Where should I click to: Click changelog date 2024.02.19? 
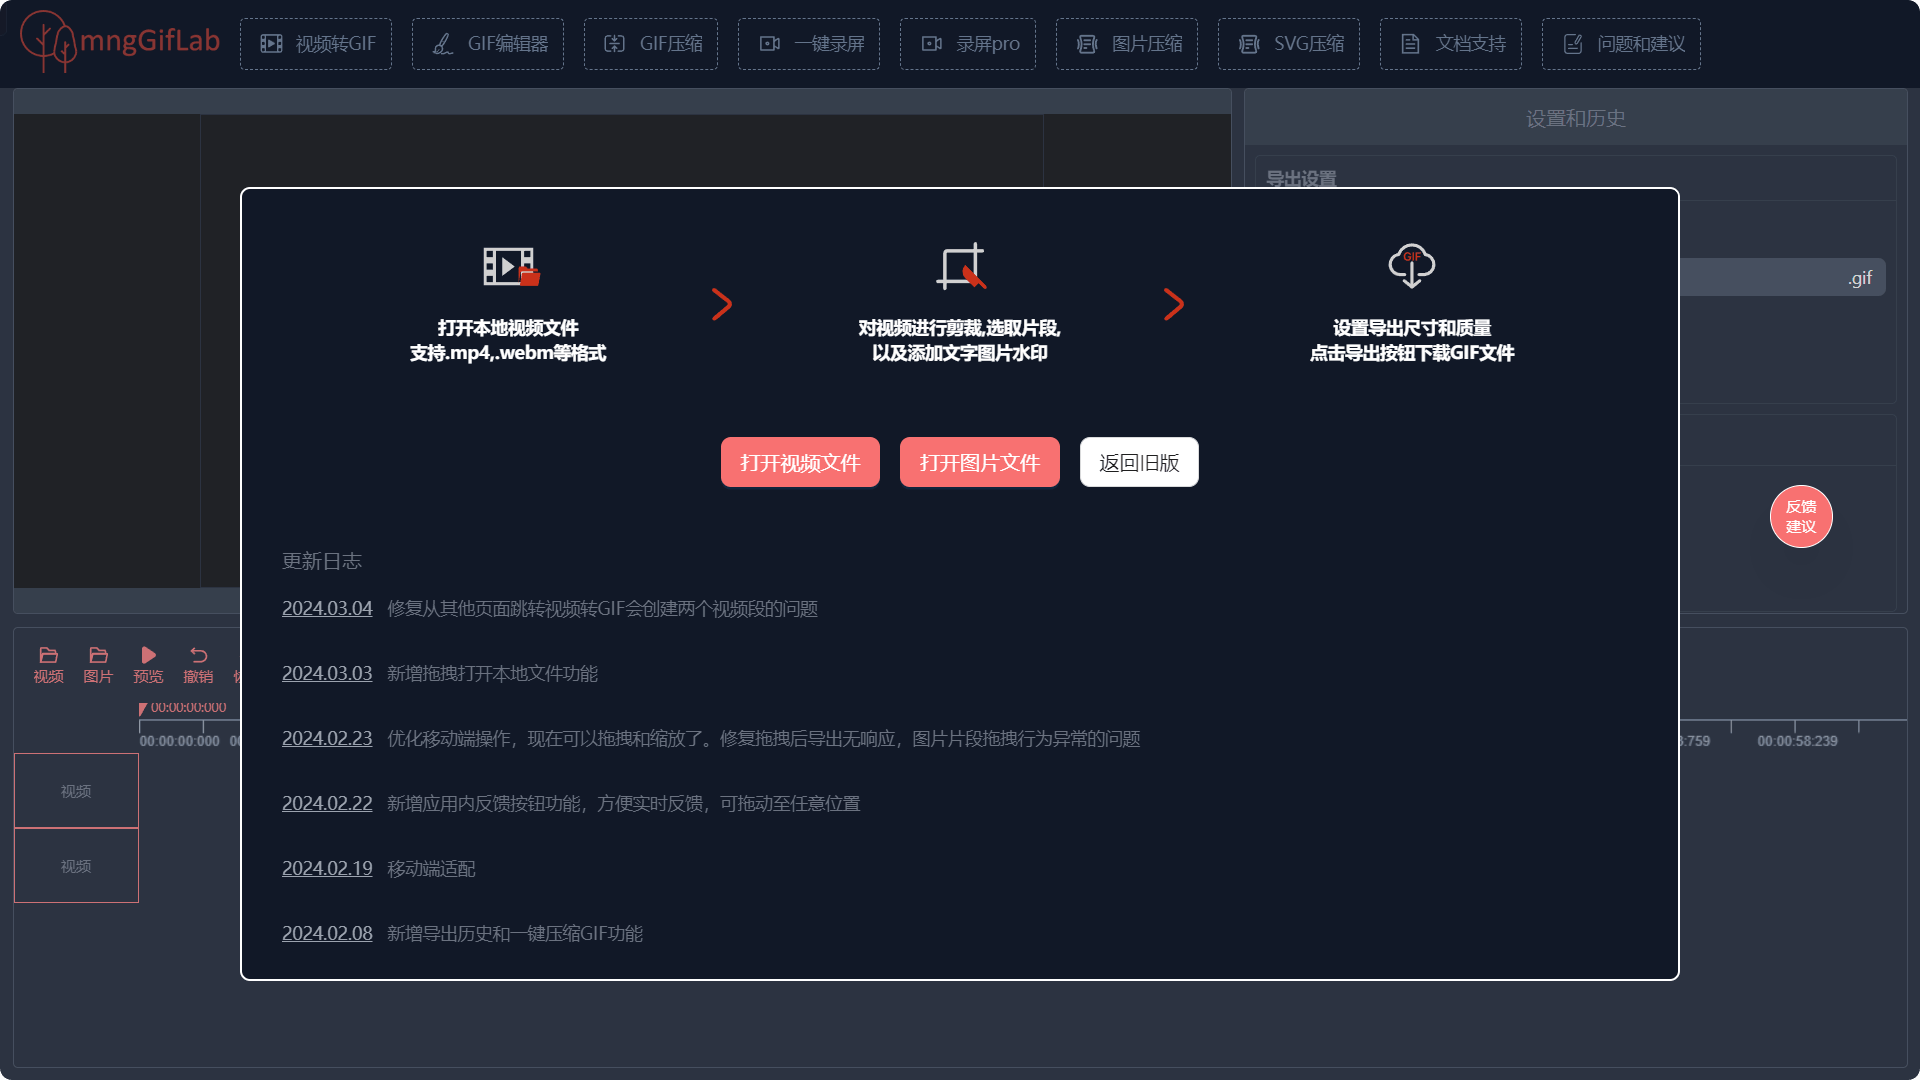(327, 868)
